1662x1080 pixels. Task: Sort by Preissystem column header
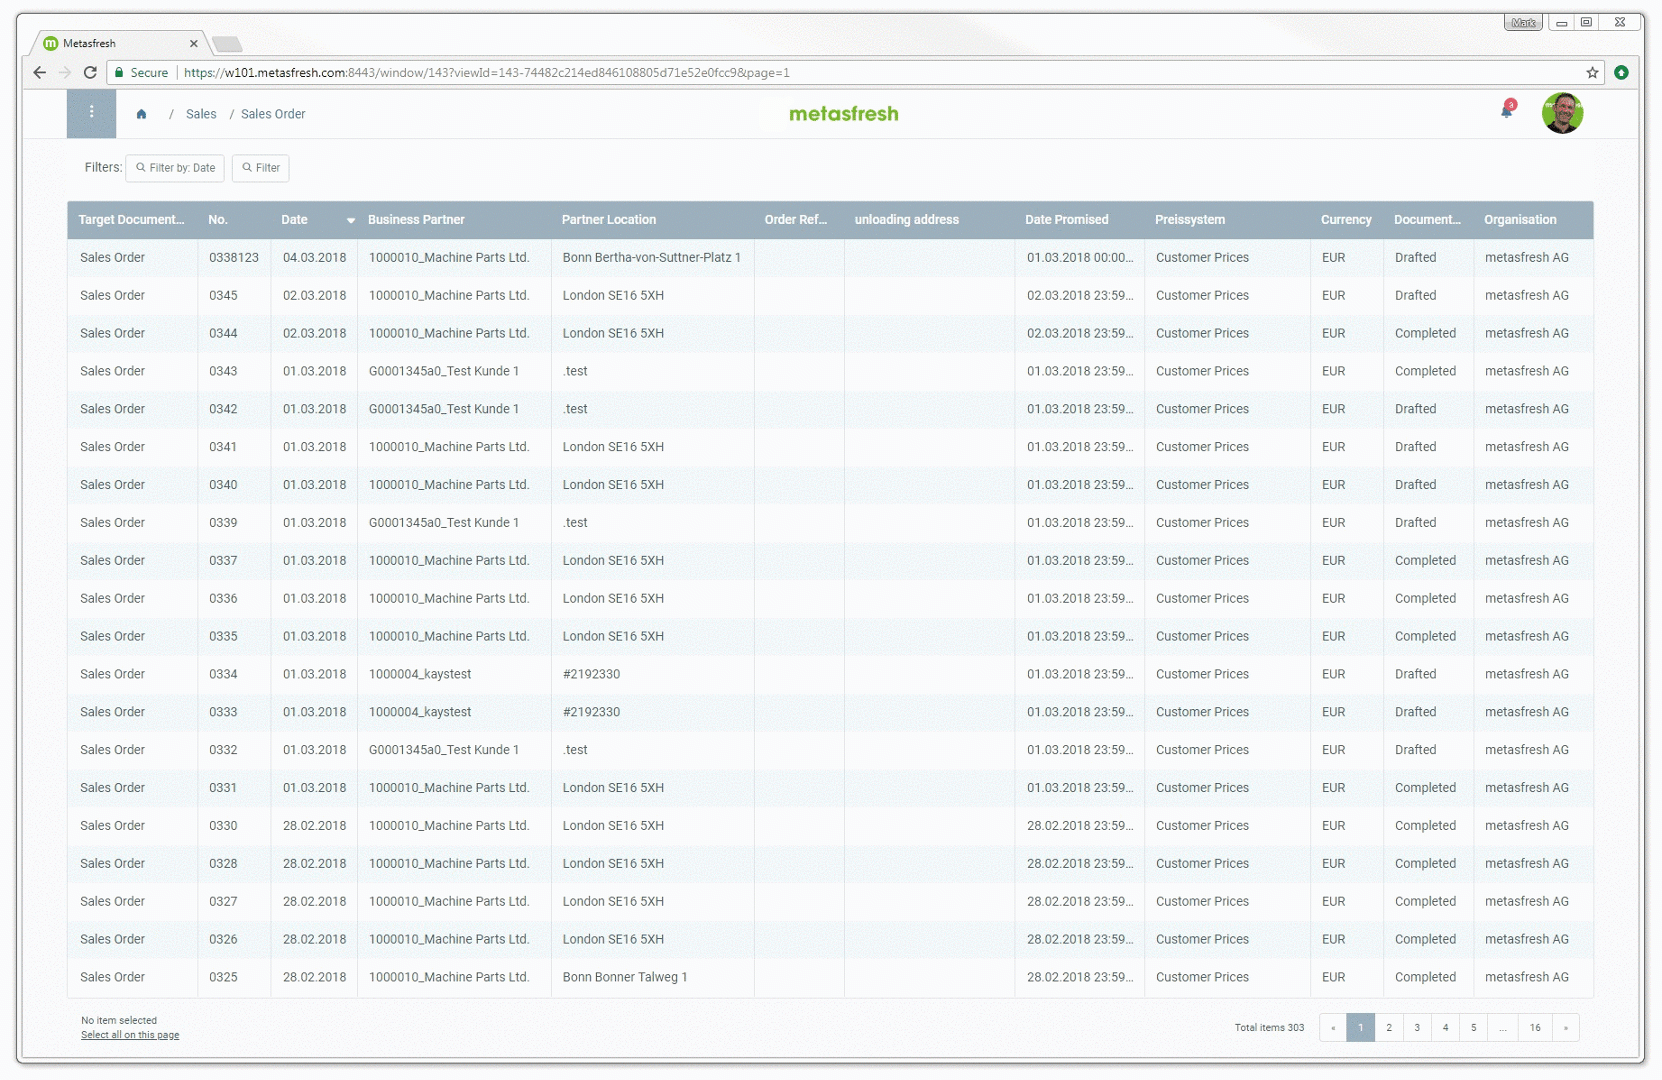[x=1227, y=220]
